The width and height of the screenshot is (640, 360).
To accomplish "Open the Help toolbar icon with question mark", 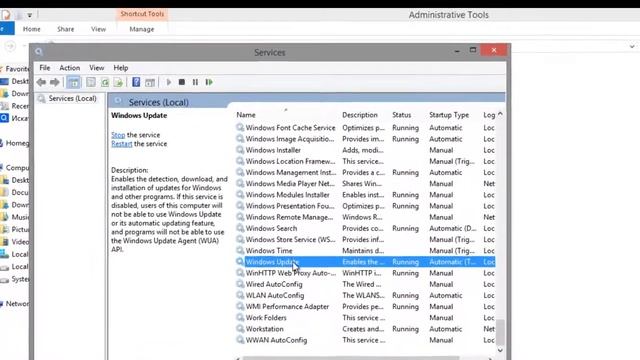I will (136, 82).
